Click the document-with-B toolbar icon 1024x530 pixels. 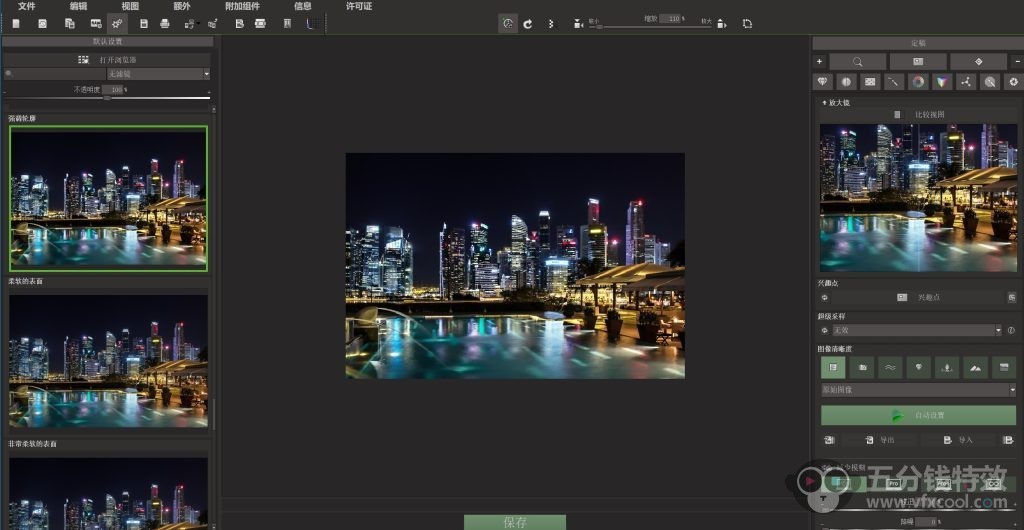(239, 23)
